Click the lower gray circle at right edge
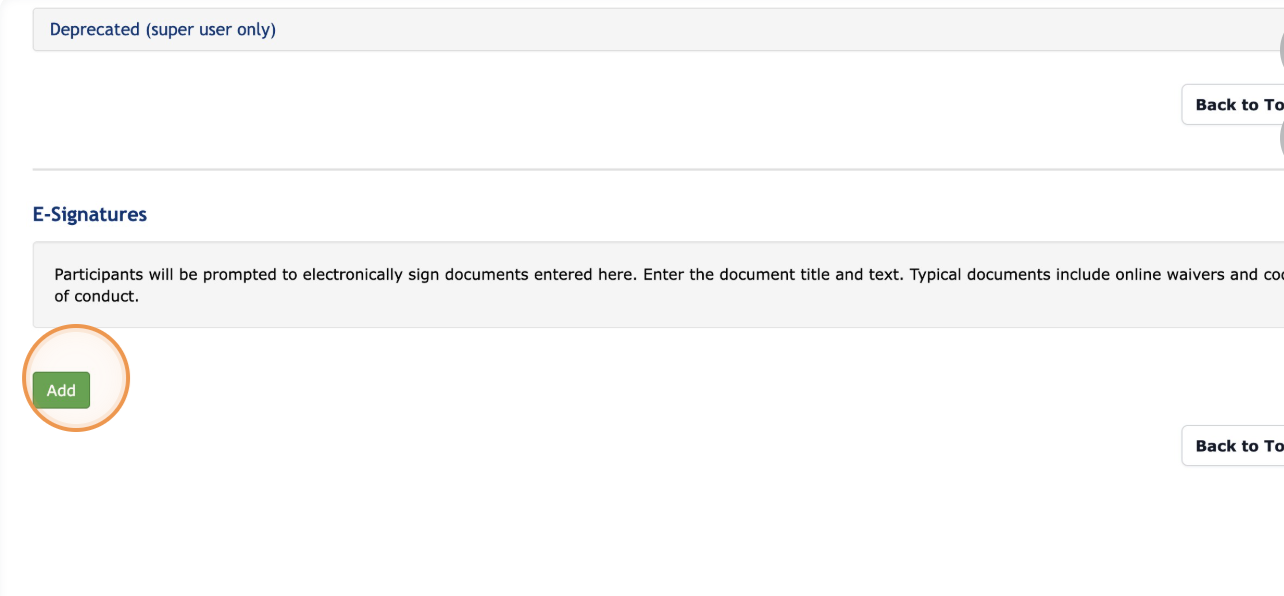 click(x=1280, y=140)
